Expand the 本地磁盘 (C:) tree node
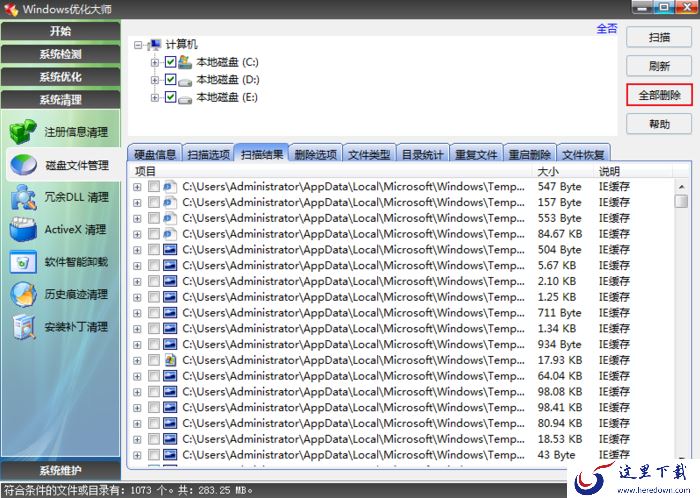The width and height of the screenshot is (700, 498). tap(154, 62)
